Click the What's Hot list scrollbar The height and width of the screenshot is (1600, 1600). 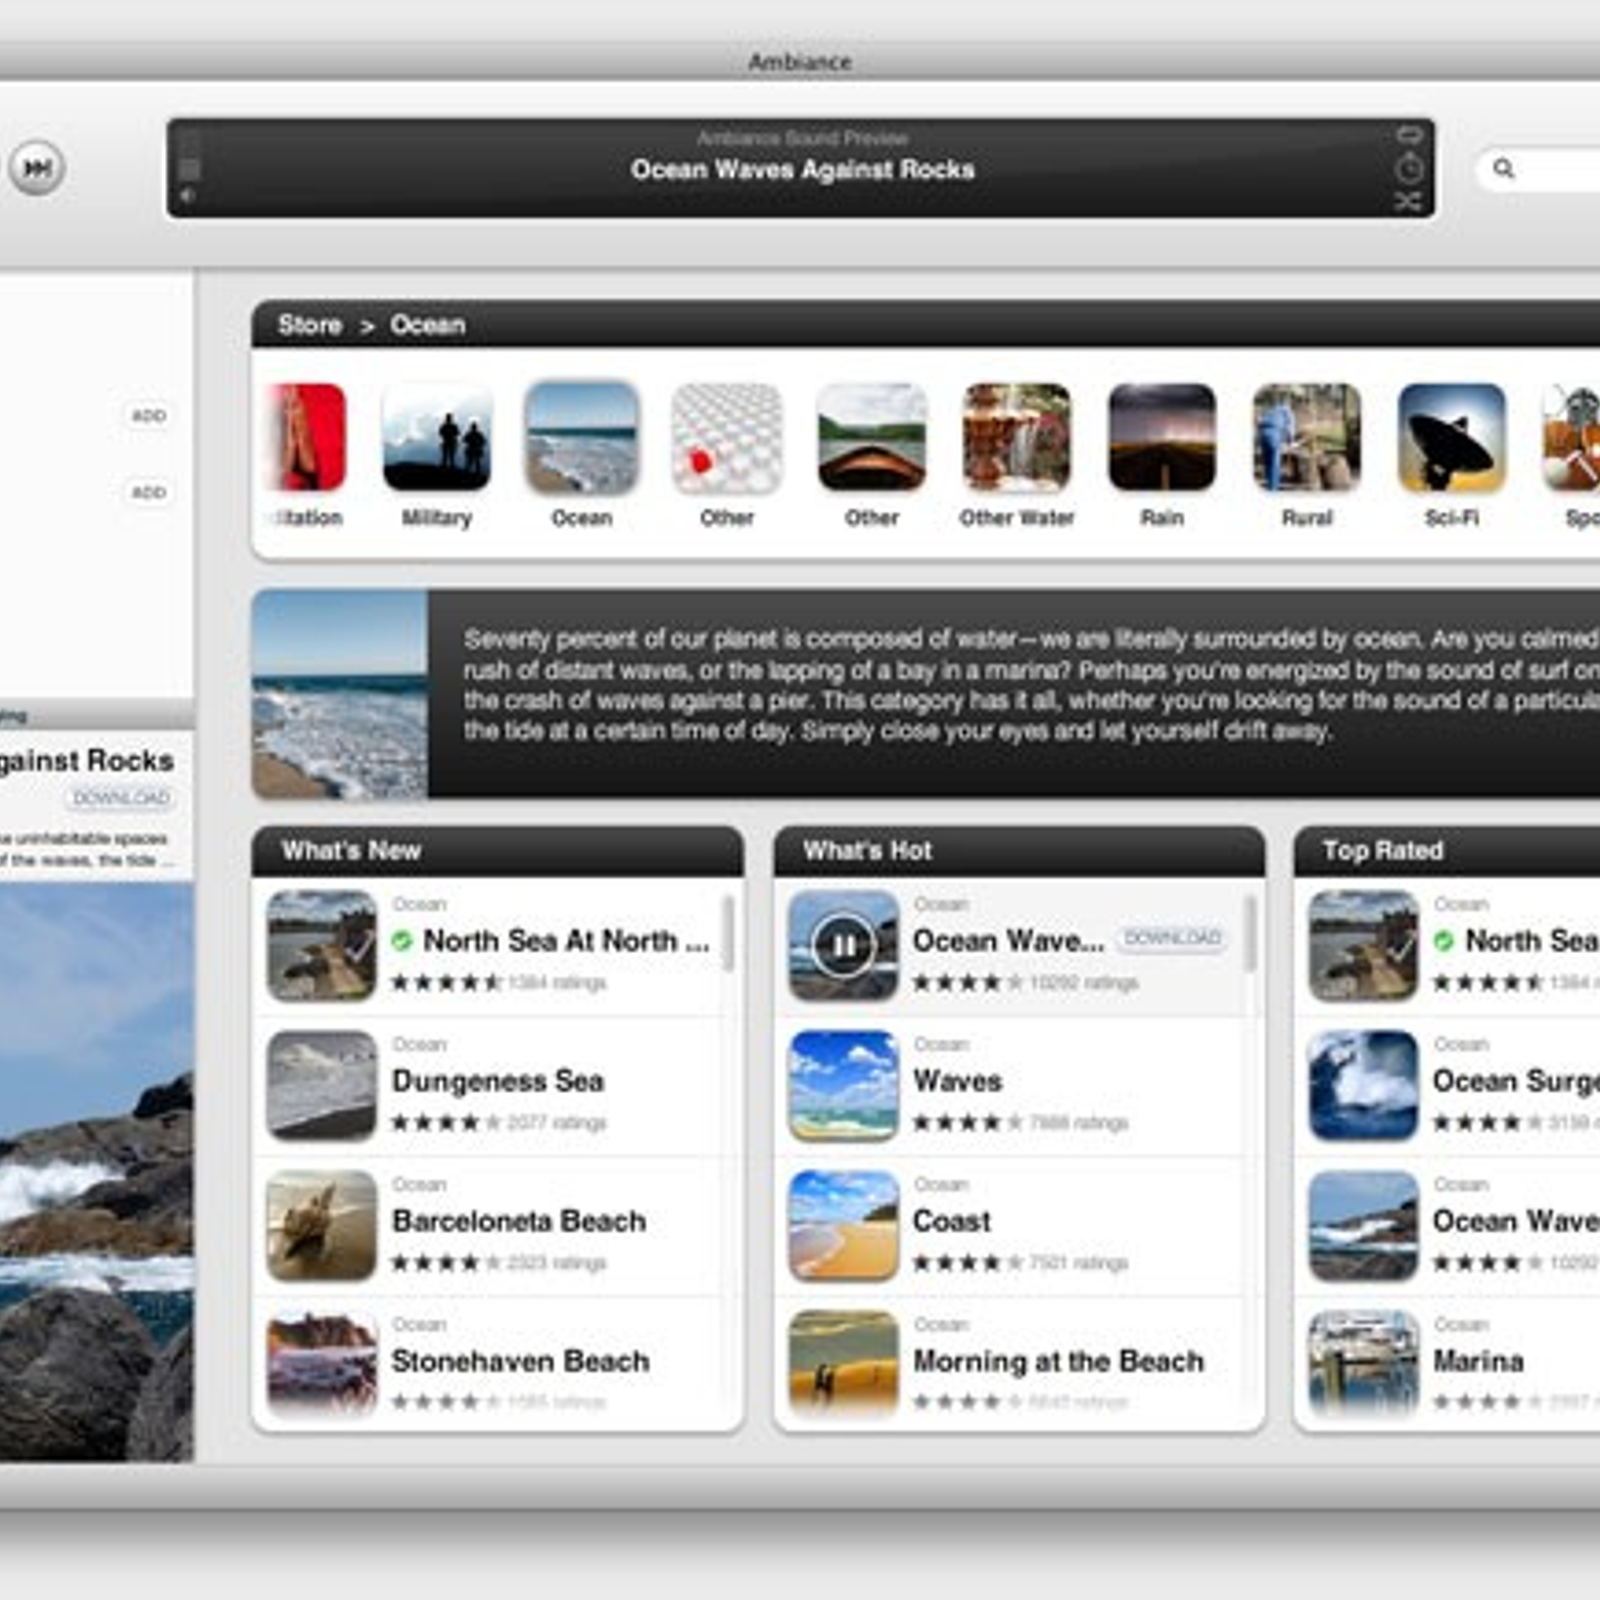click(1250, 933)
